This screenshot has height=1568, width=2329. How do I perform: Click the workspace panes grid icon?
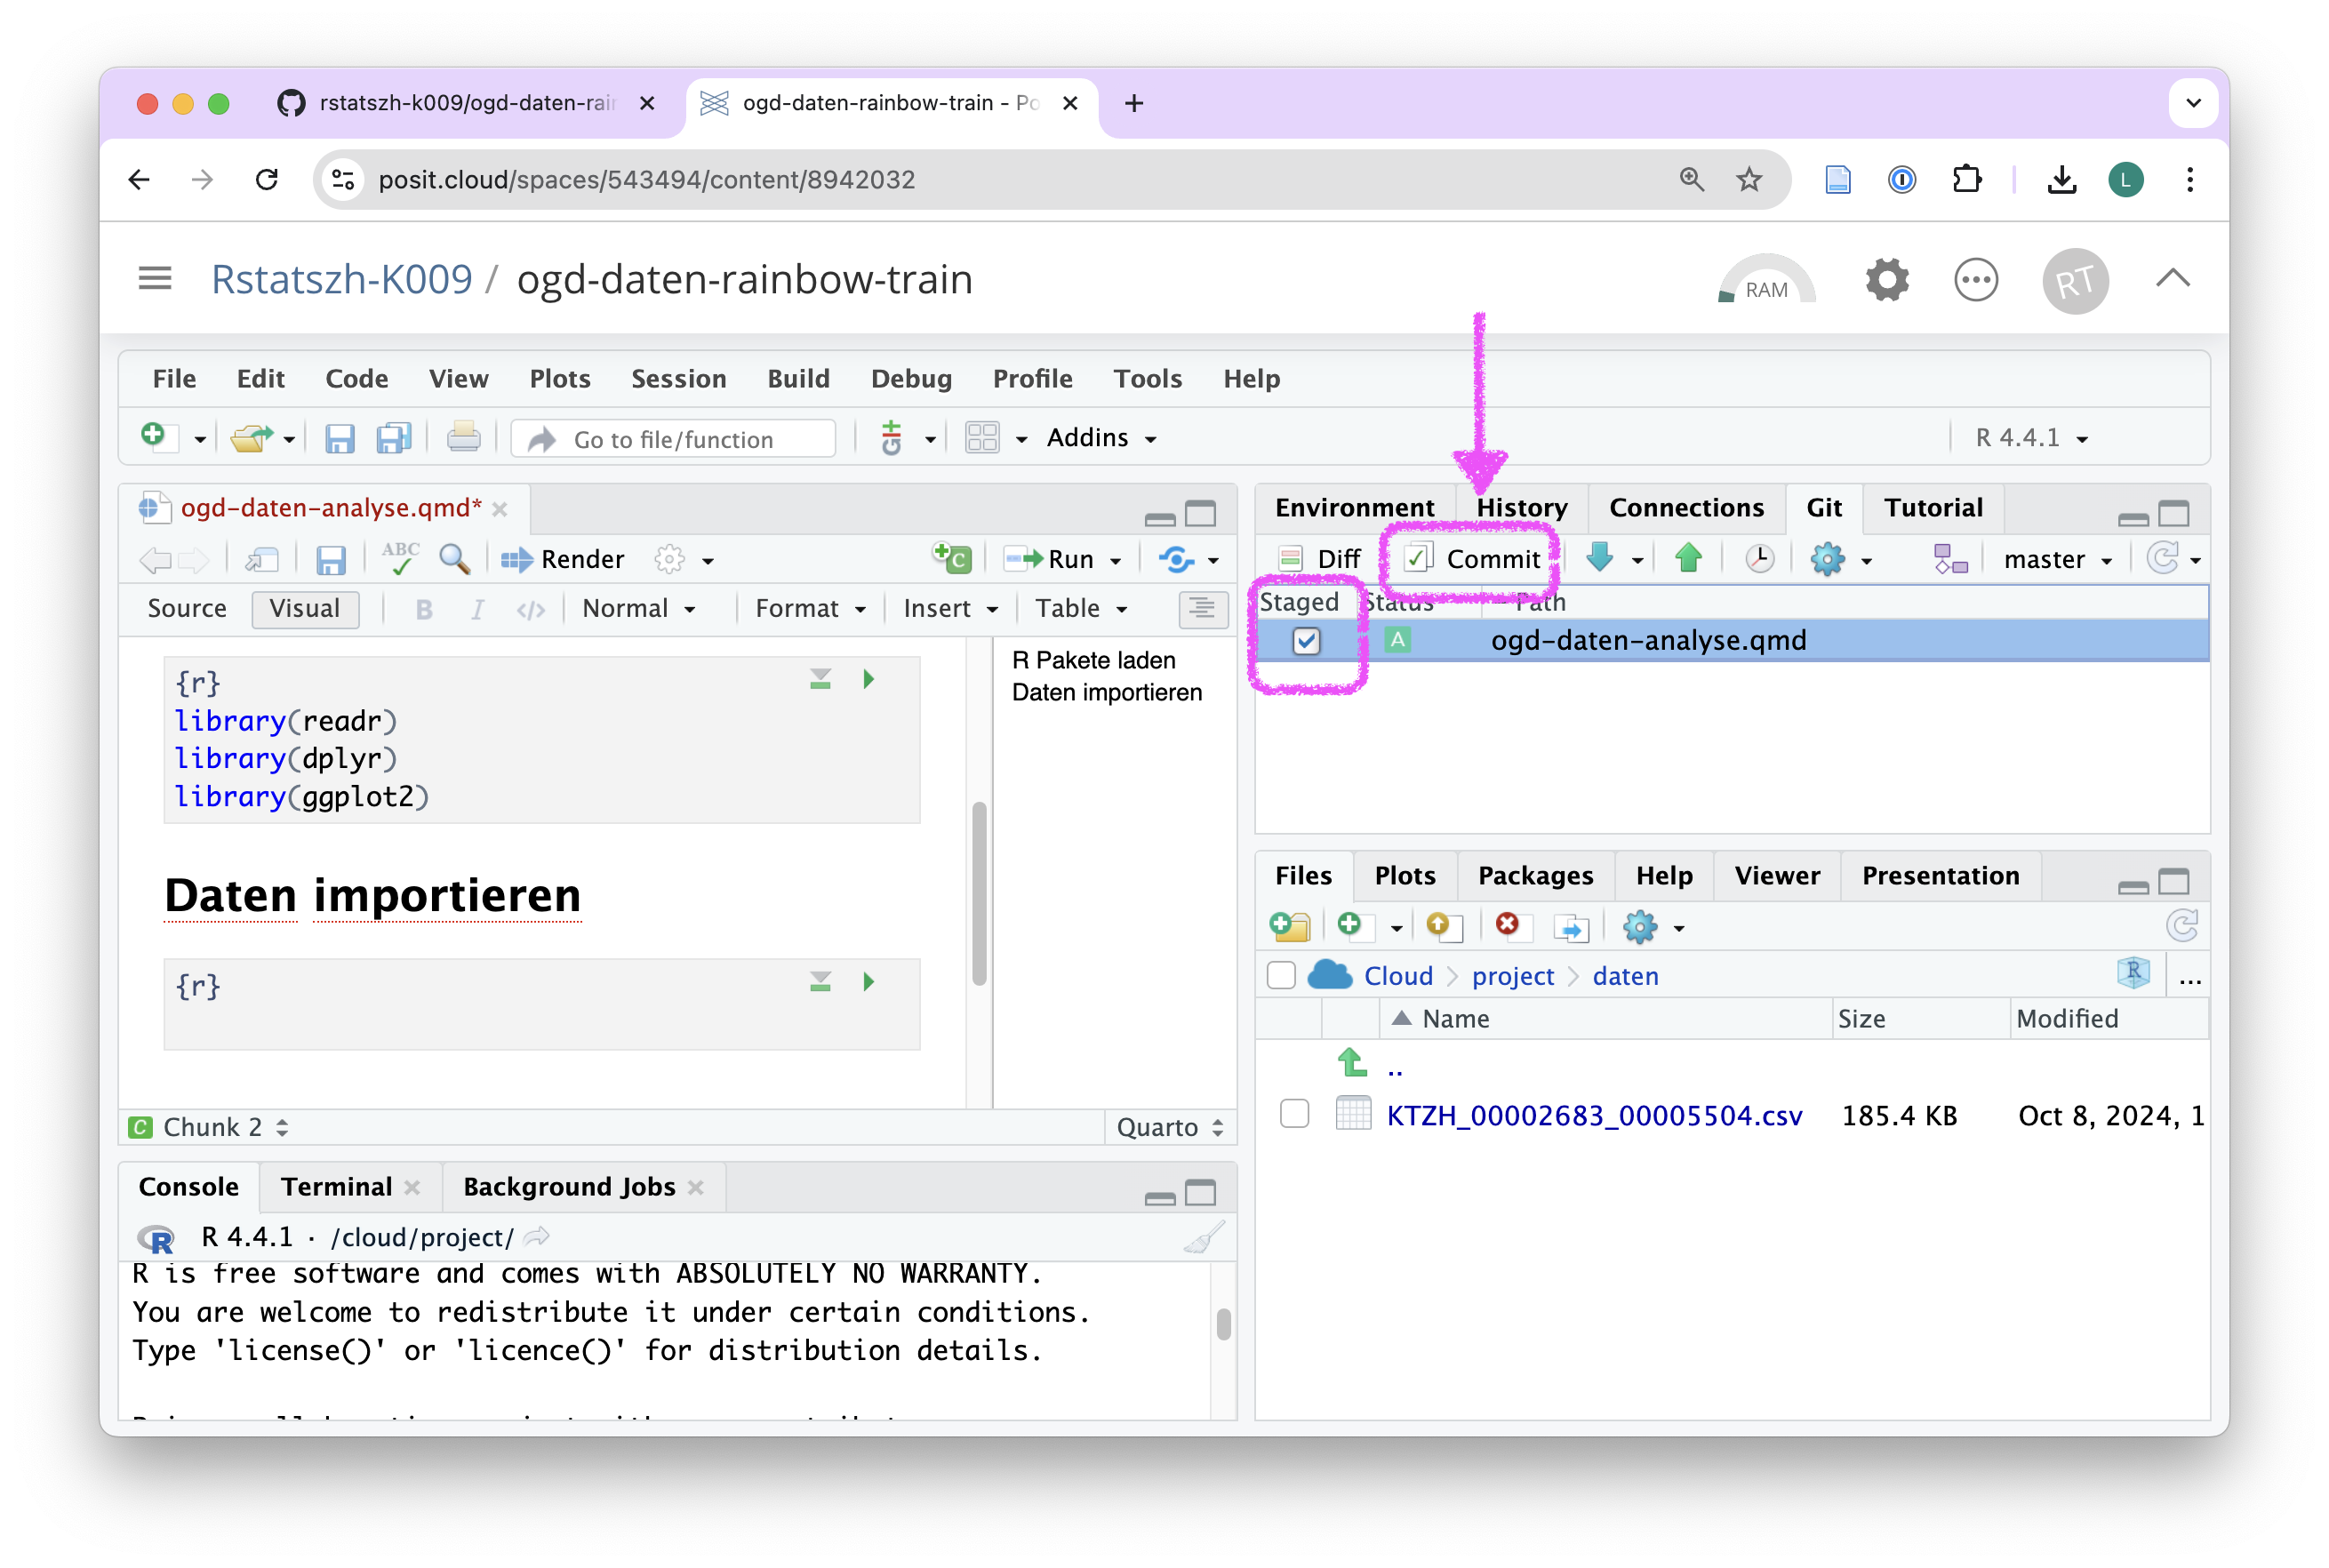point(981,438)
